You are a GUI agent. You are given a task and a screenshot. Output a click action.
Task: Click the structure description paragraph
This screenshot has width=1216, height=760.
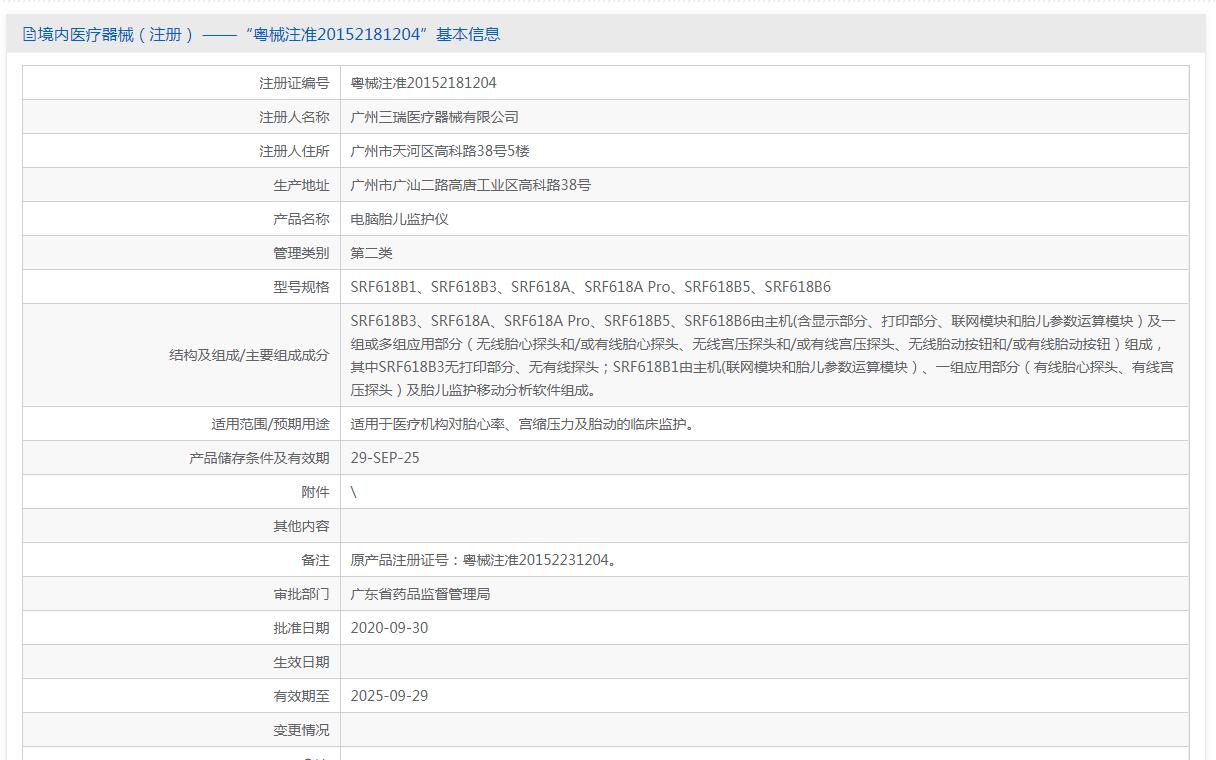pyautogui.click(x=763, y=355)
